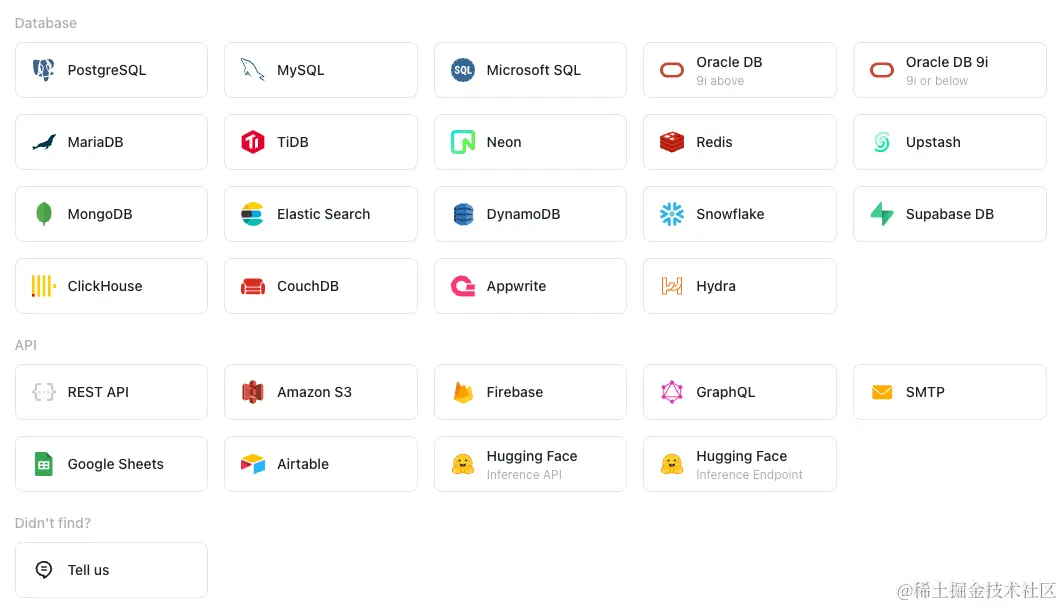1063x607 pixels.
Task: Click the PostgreSQL elephant icon
Action: tap(43, 70)
